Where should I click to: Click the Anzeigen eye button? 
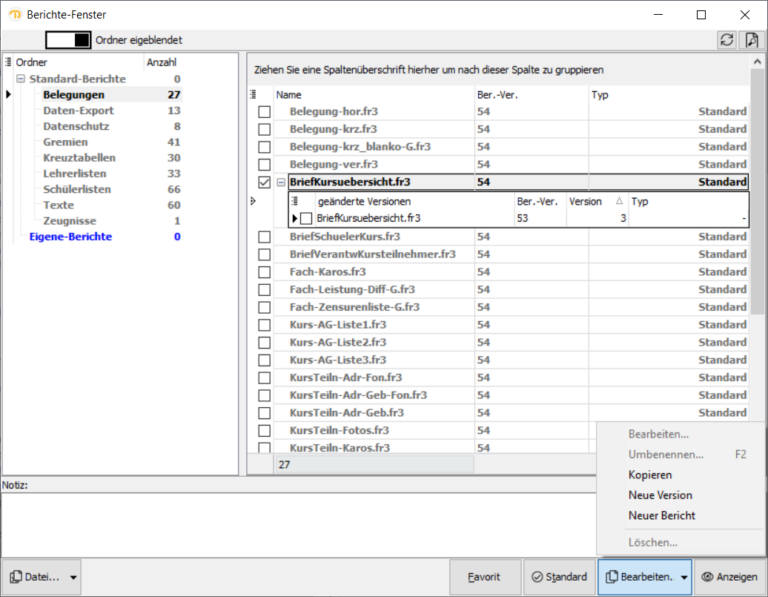point(729,577)
